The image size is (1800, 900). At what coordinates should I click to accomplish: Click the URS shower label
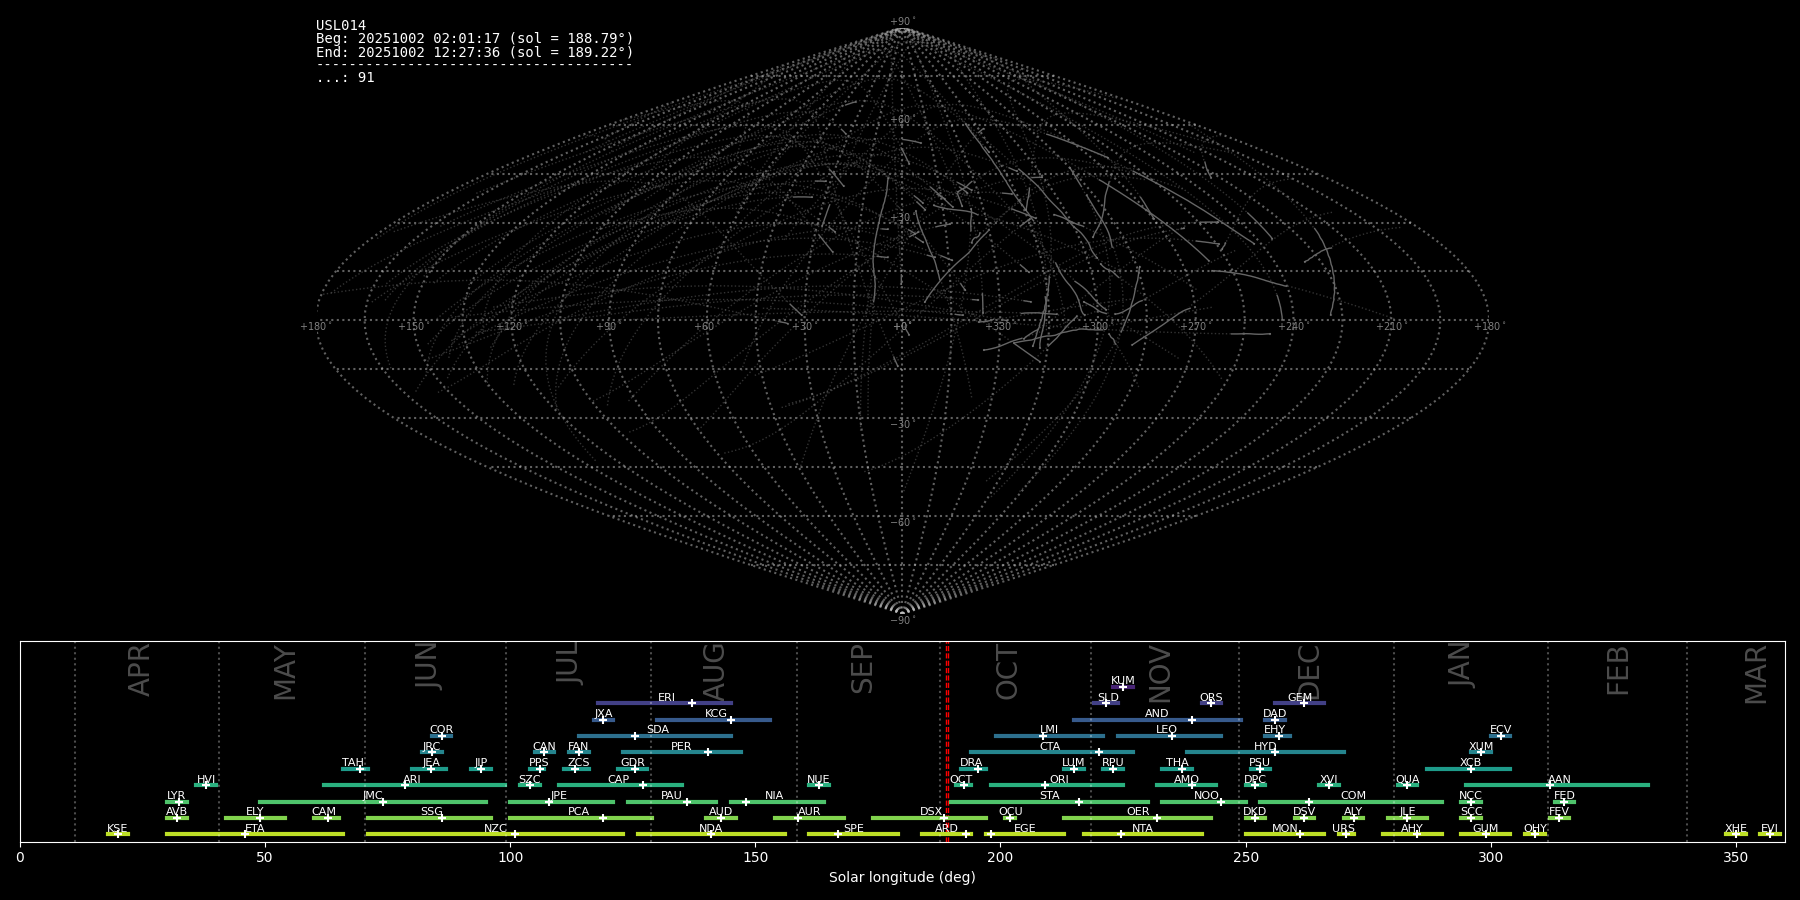click(x=1343, y=829)
